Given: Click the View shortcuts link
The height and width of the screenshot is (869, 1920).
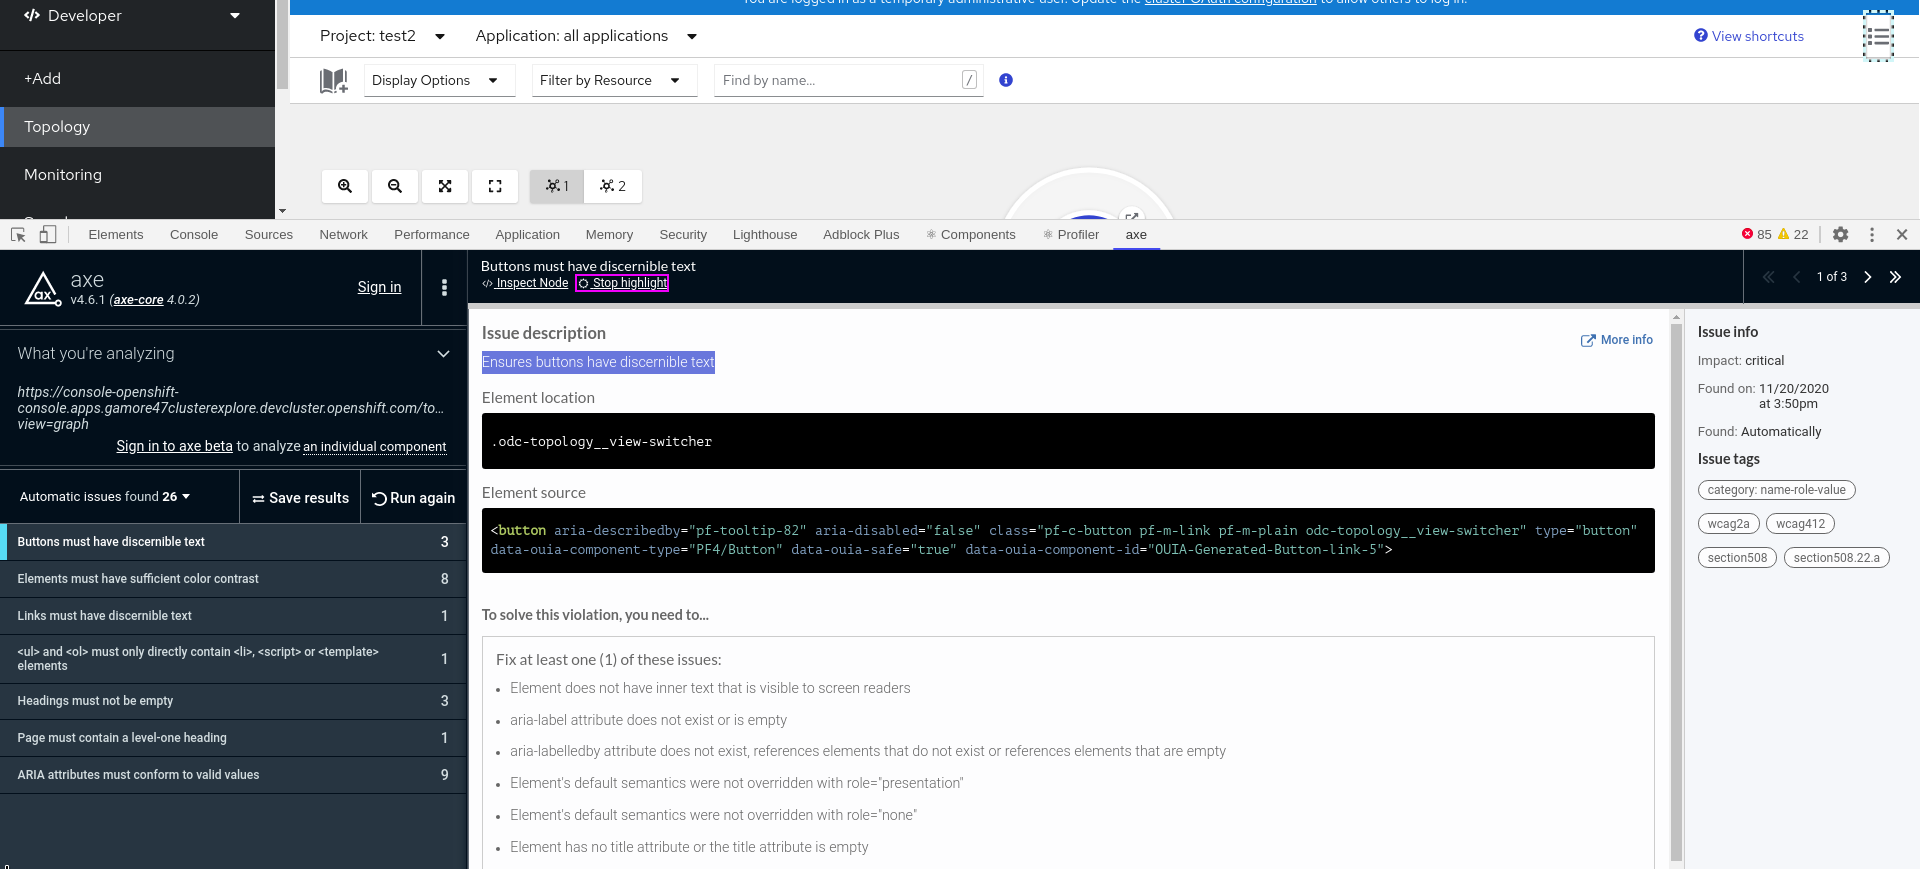Looking at the screenshot, I should pos(1749,36).
